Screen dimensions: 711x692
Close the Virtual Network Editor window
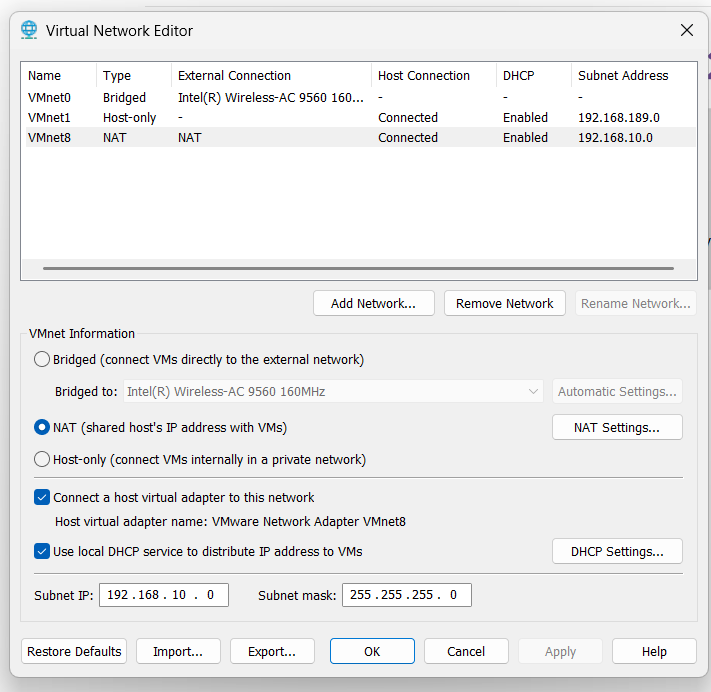coord(686,30)
